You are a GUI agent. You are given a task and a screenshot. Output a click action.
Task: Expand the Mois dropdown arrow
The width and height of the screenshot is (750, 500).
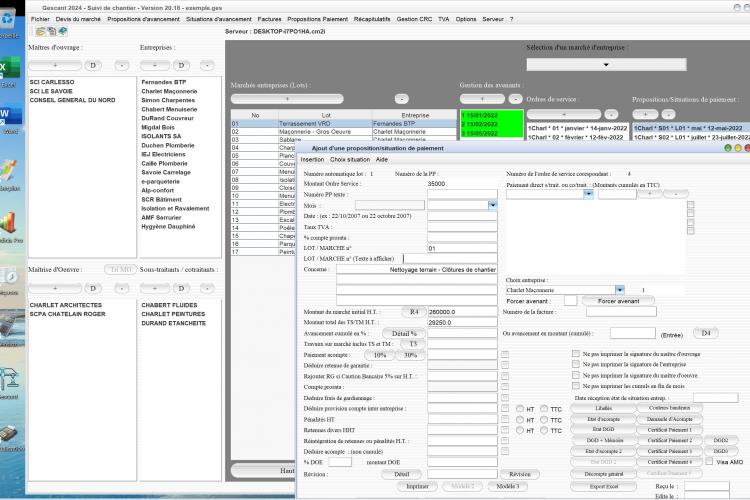click(x=492, y=205)
